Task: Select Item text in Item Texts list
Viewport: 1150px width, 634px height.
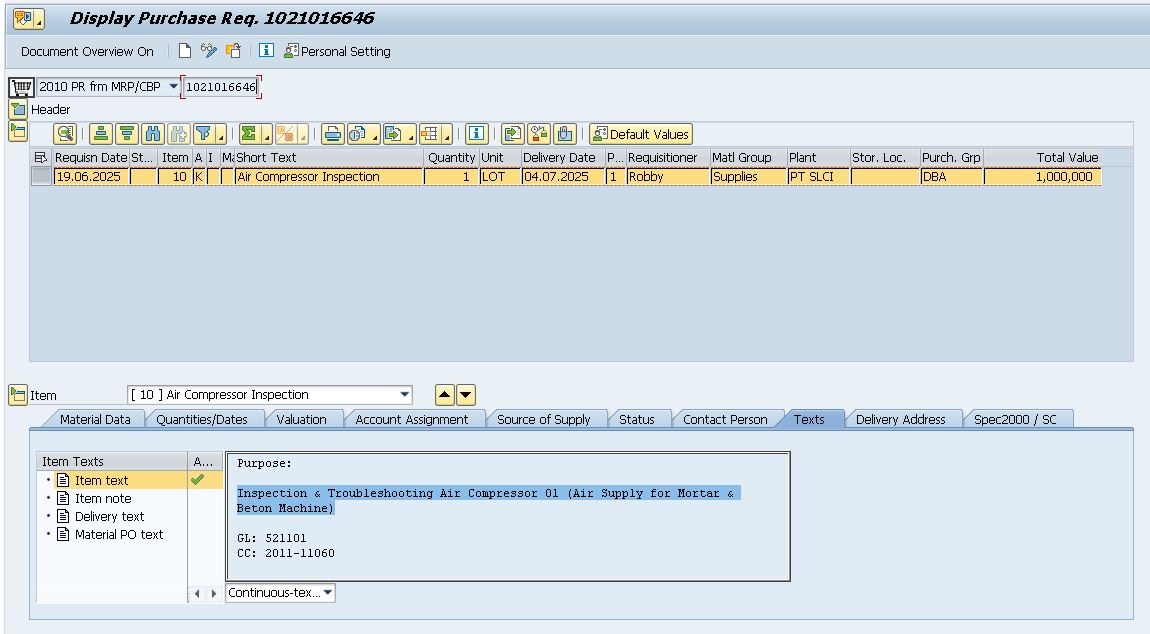Action: pos(101,480)
